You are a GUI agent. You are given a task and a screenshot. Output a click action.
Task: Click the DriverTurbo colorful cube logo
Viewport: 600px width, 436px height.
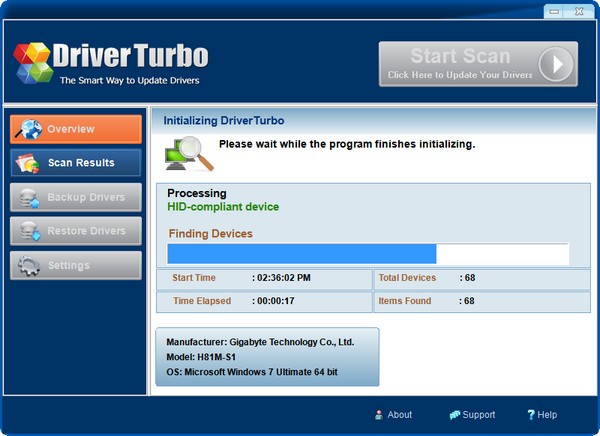tap(33, 62)
